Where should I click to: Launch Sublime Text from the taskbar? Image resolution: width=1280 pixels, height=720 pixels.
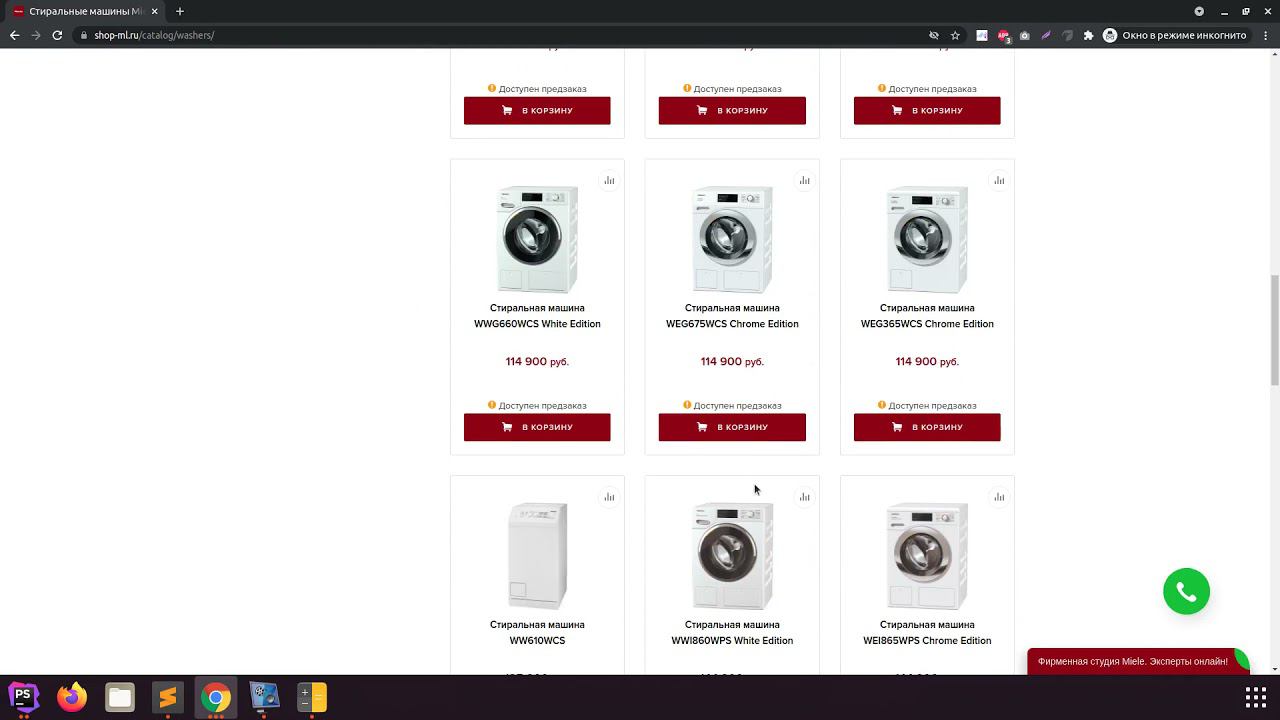pos(168,697)
